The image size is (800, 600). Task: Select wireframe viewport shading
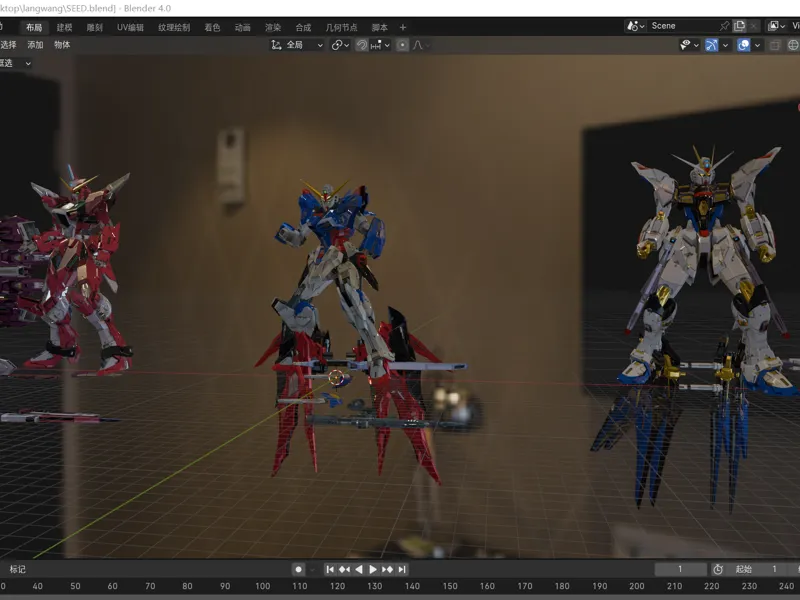[793, 45]
